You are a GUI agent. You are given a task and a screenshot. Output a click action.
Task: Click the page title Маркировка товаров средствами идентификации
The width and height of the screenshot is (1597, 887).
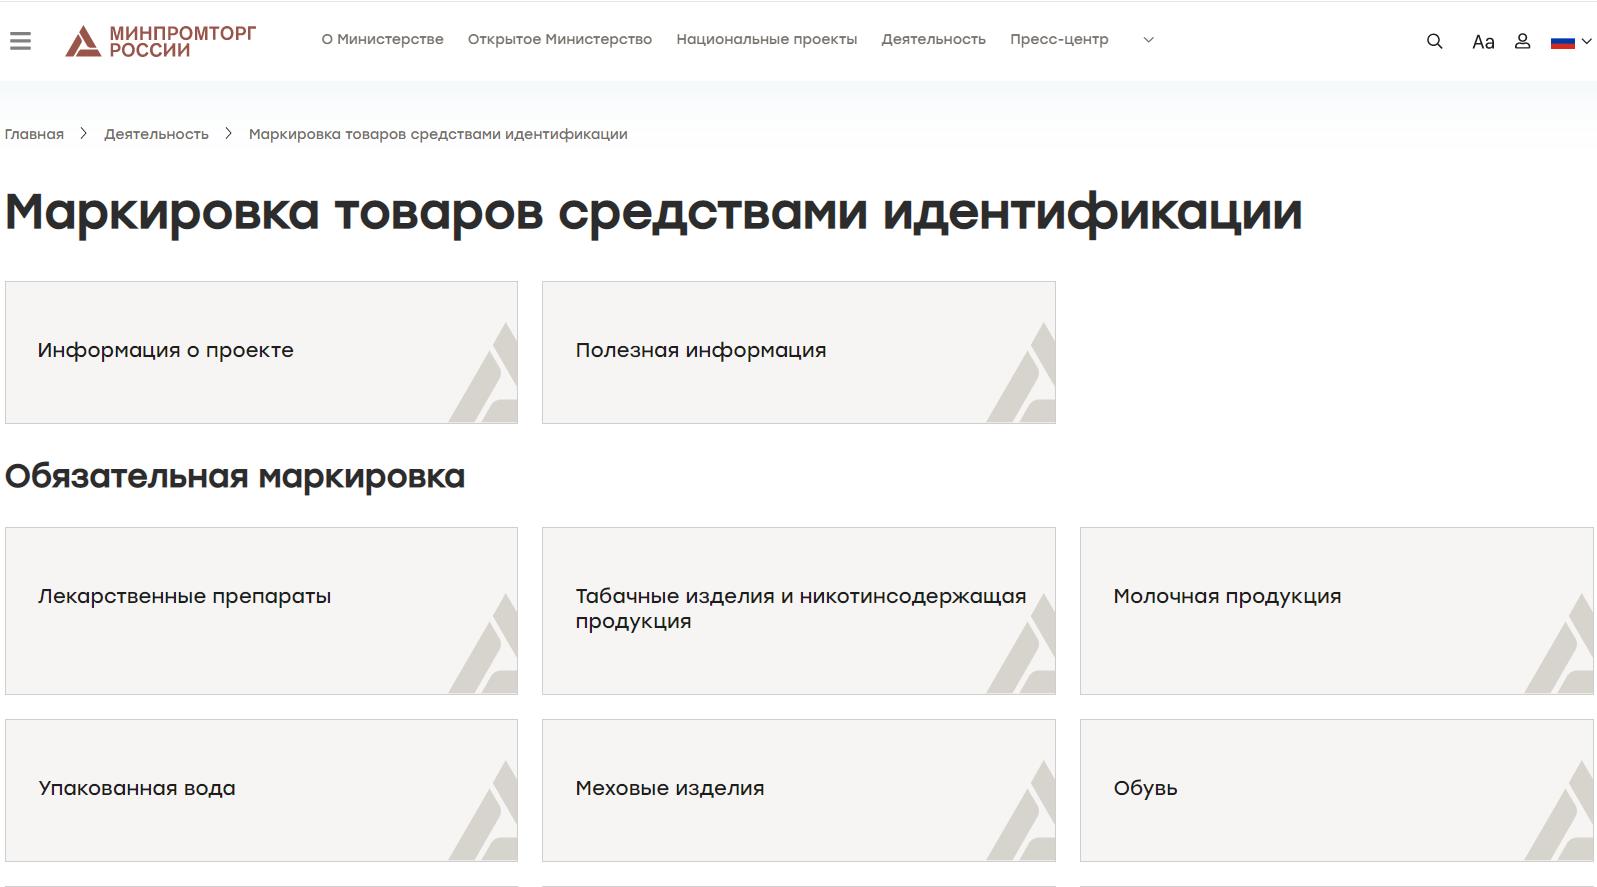(x=654, y=213)
